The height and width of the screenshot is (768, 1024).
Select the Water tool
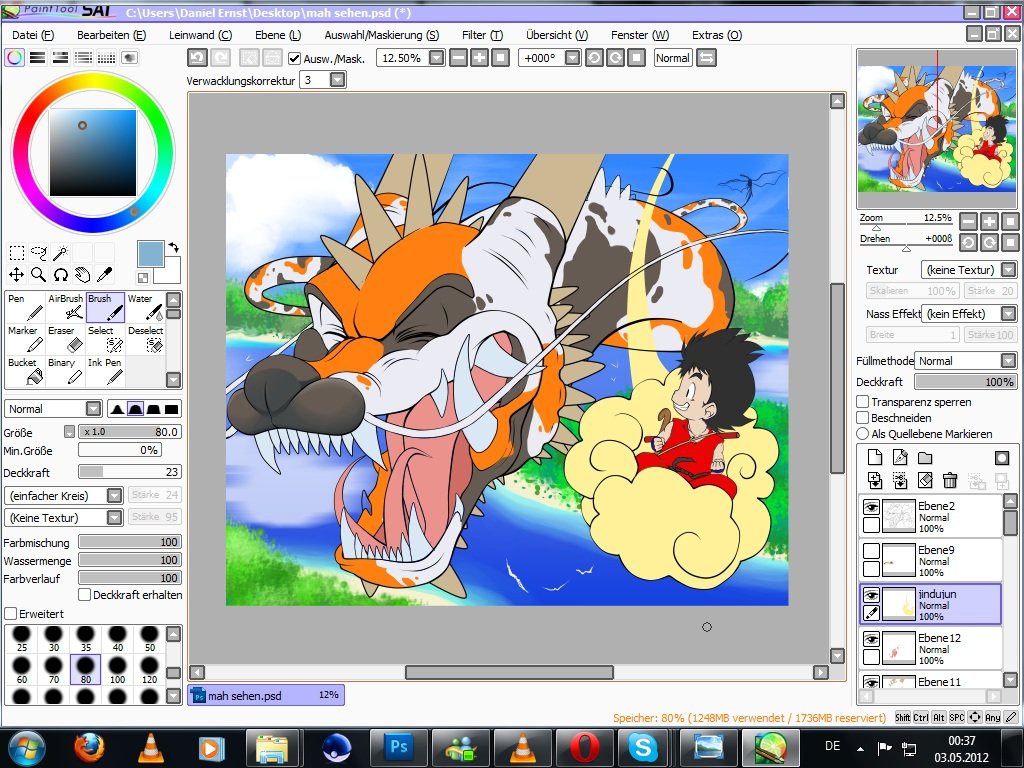145,307
